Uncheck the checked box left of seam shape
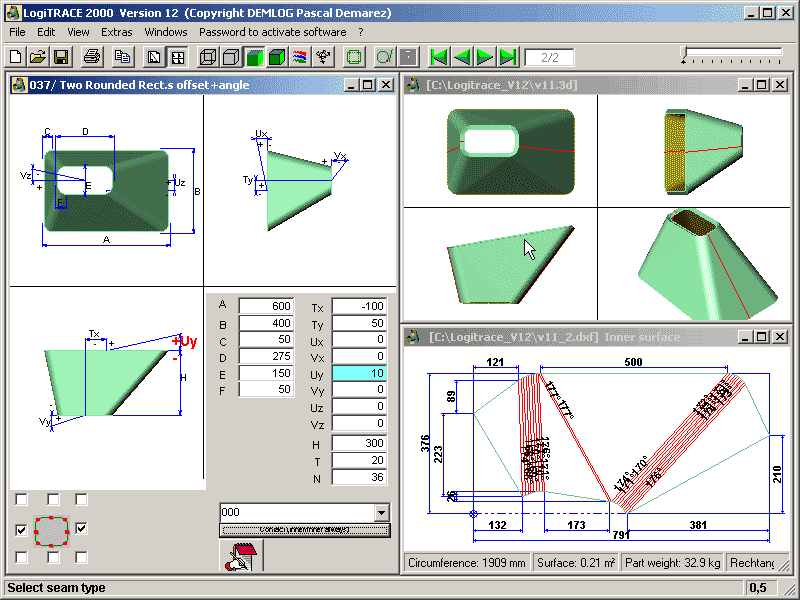 (21, 530)
